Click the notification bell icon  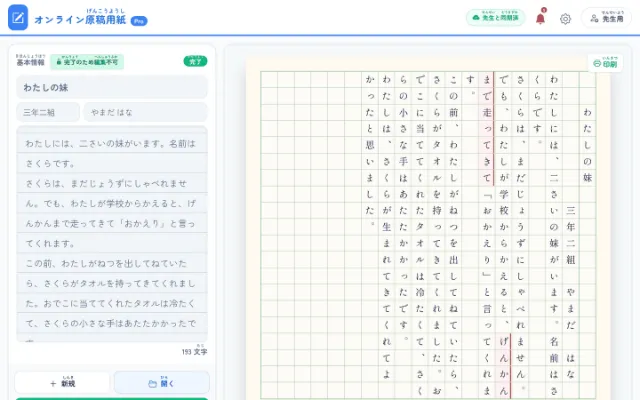click(540, 18)
